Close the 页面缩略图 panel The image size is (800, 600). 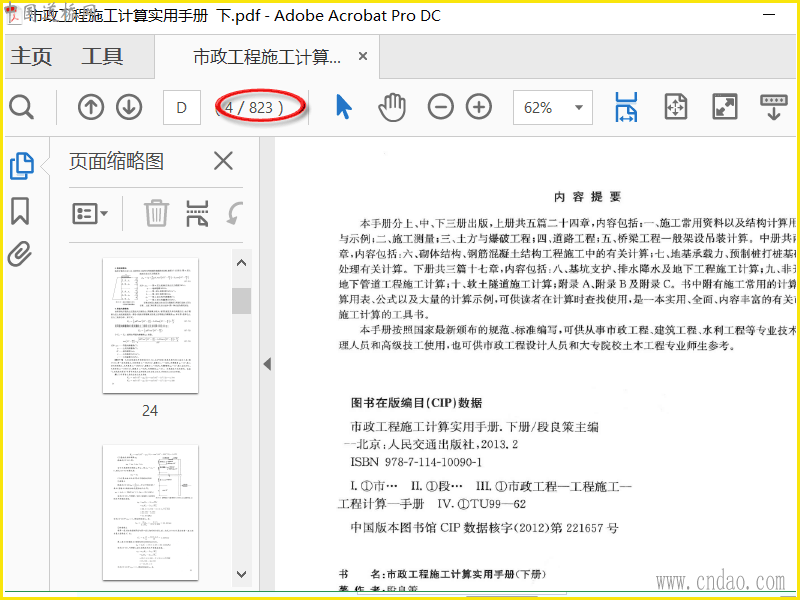coord(223,161)
